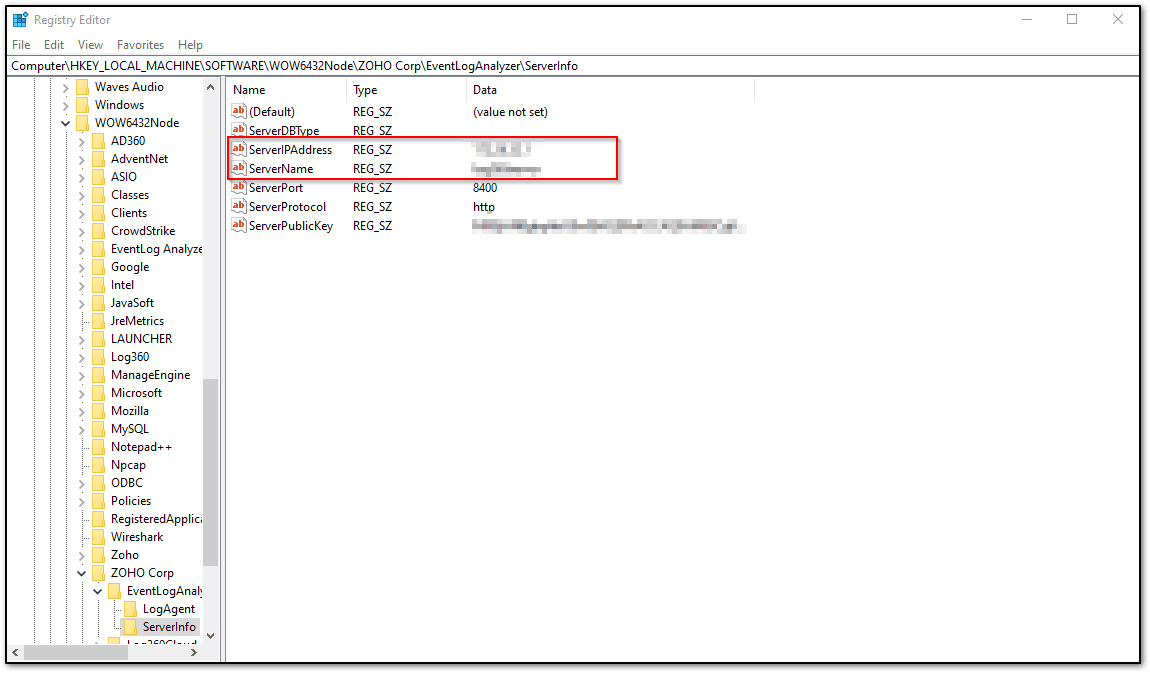Screen dimensions: 1150x673
Task: Select the ODBC key
Action: [x=127, y=482]
